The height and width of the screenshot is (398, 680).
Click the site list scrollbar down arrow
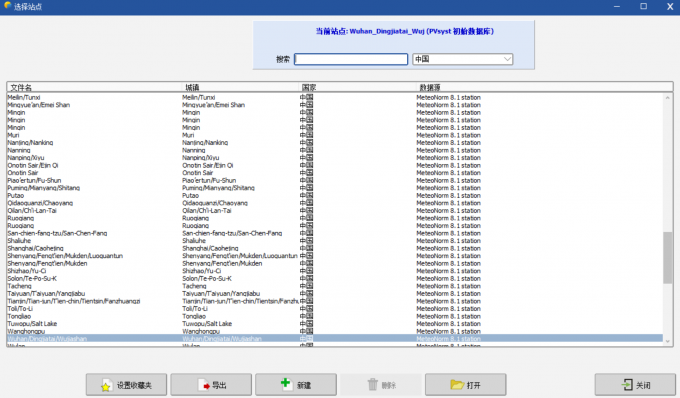click(x=667, y=341)
